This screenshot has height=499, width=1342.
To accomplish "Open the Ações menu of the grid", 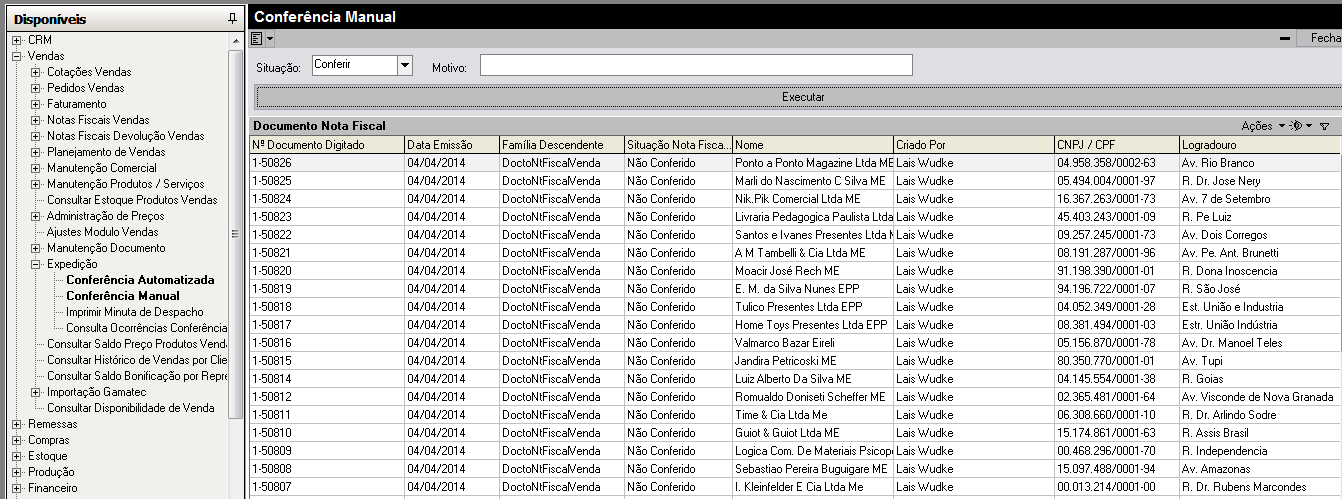I will 1263,126.
